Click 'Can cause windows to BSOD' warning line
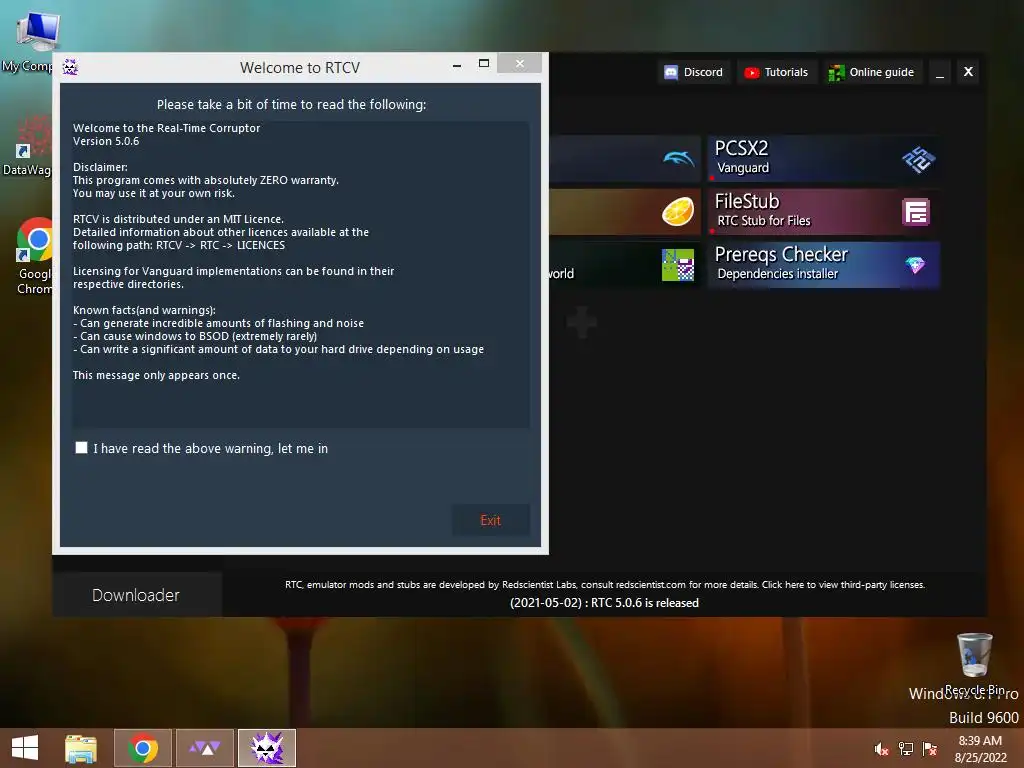Viewport: 1024px width, 768px height. 195,336
